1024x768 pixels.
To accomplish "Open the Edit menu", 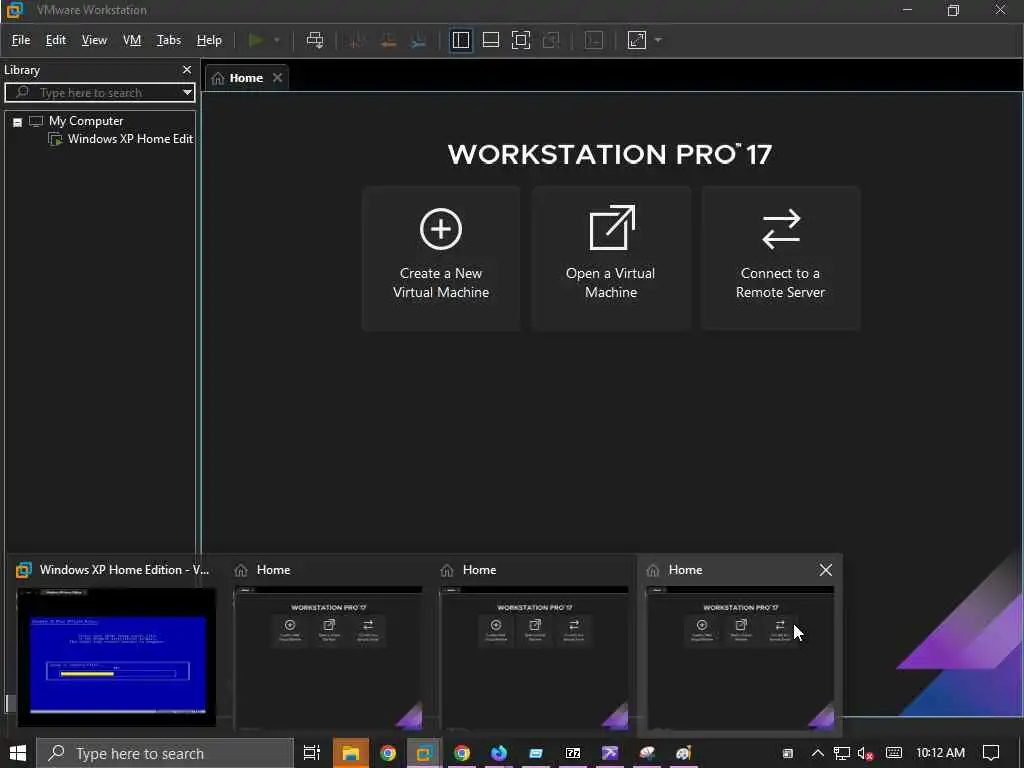I will pos(56,40).
